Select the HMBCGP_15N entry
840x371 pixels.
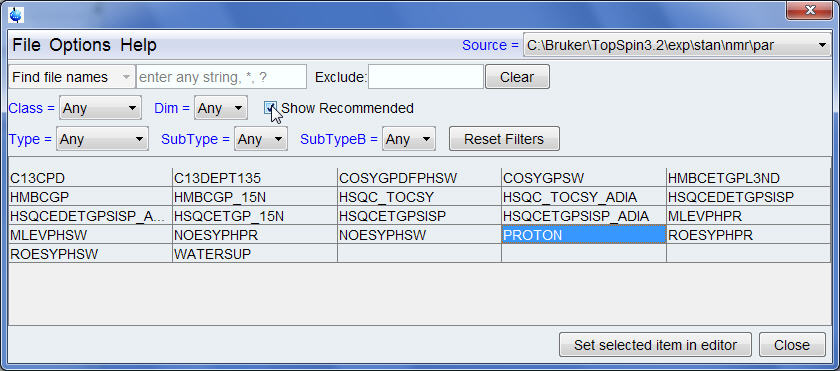[255, 197]
